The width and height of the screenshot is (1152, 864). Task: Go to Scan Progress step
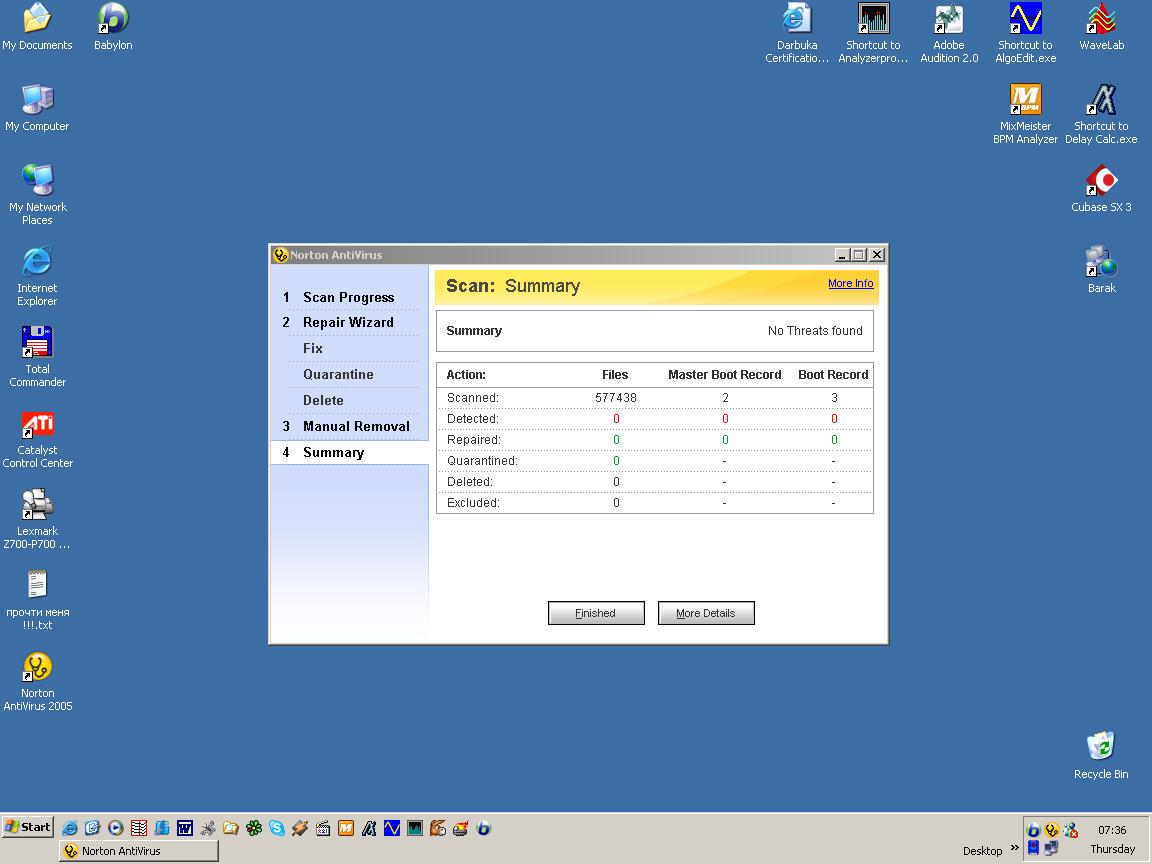(x=348, y=298)
